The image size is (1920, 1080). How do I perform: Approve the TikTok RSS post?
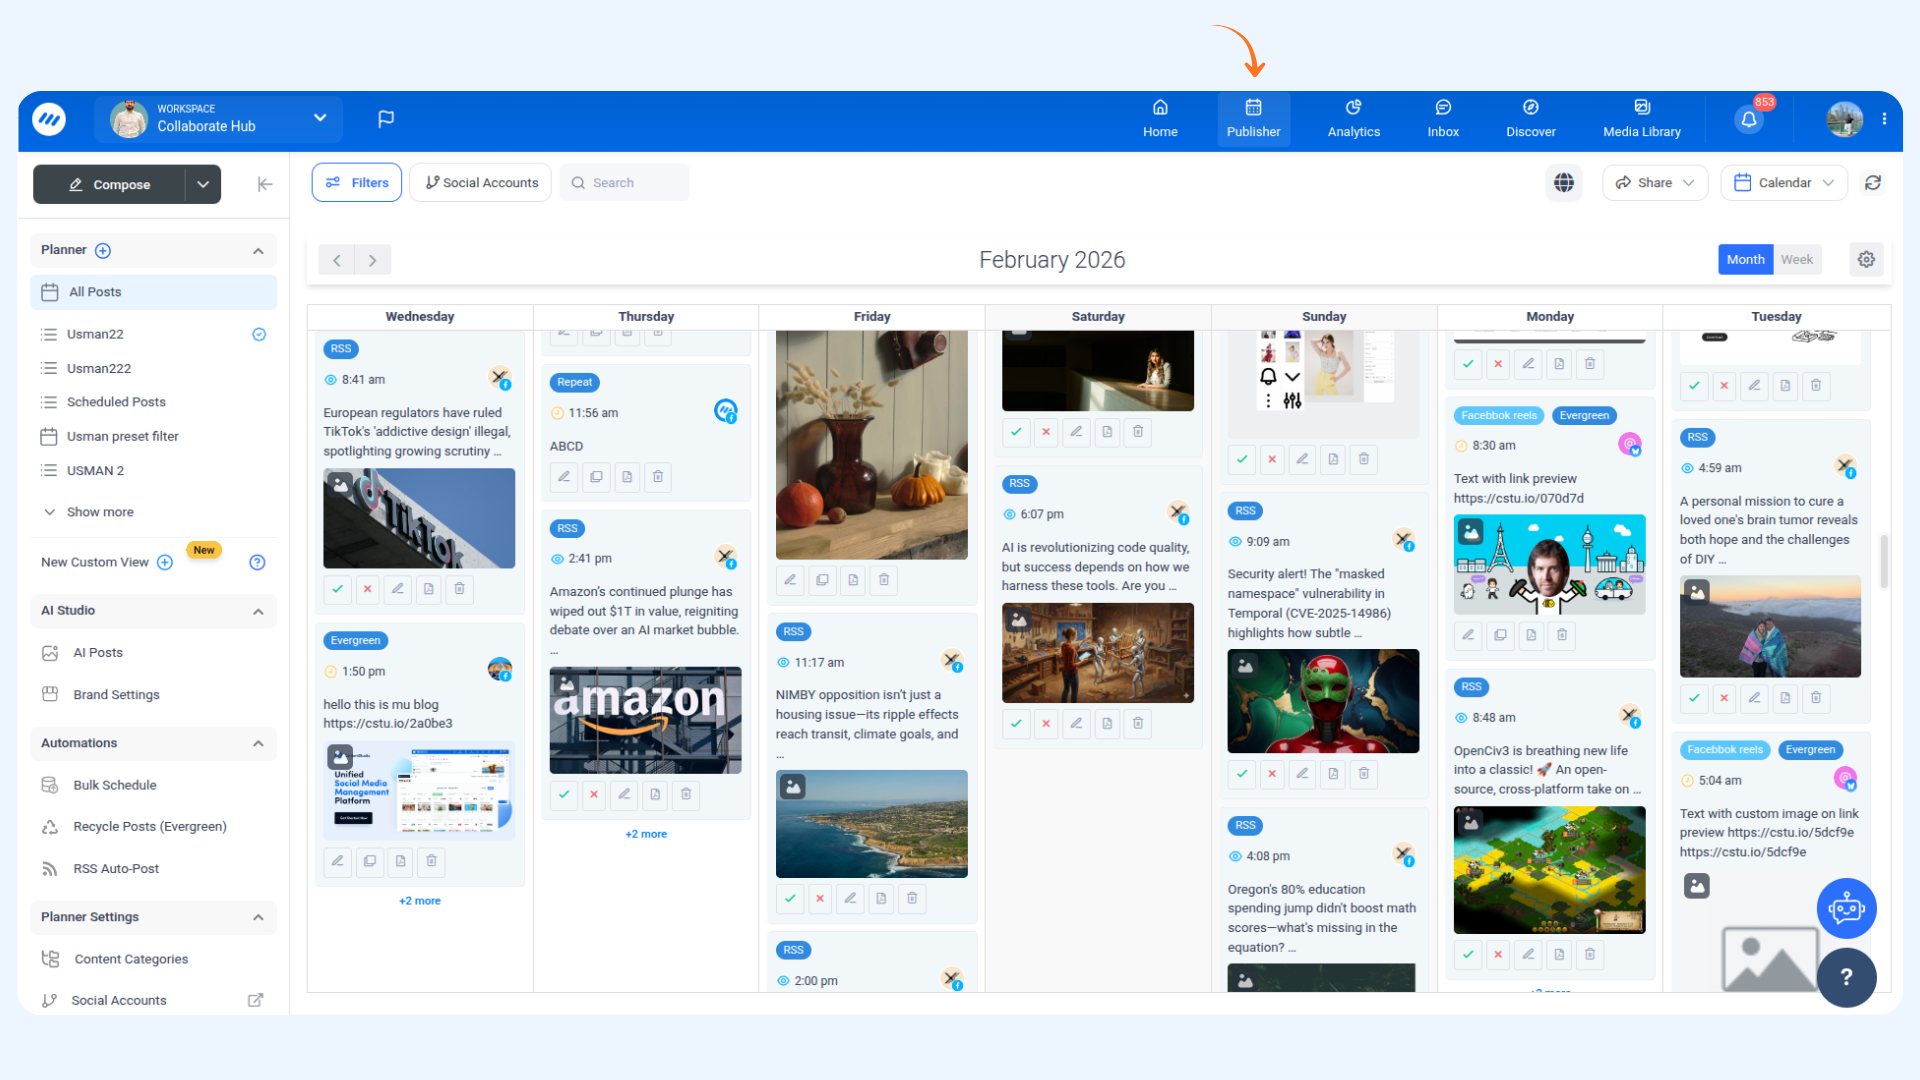click(338, 589)
